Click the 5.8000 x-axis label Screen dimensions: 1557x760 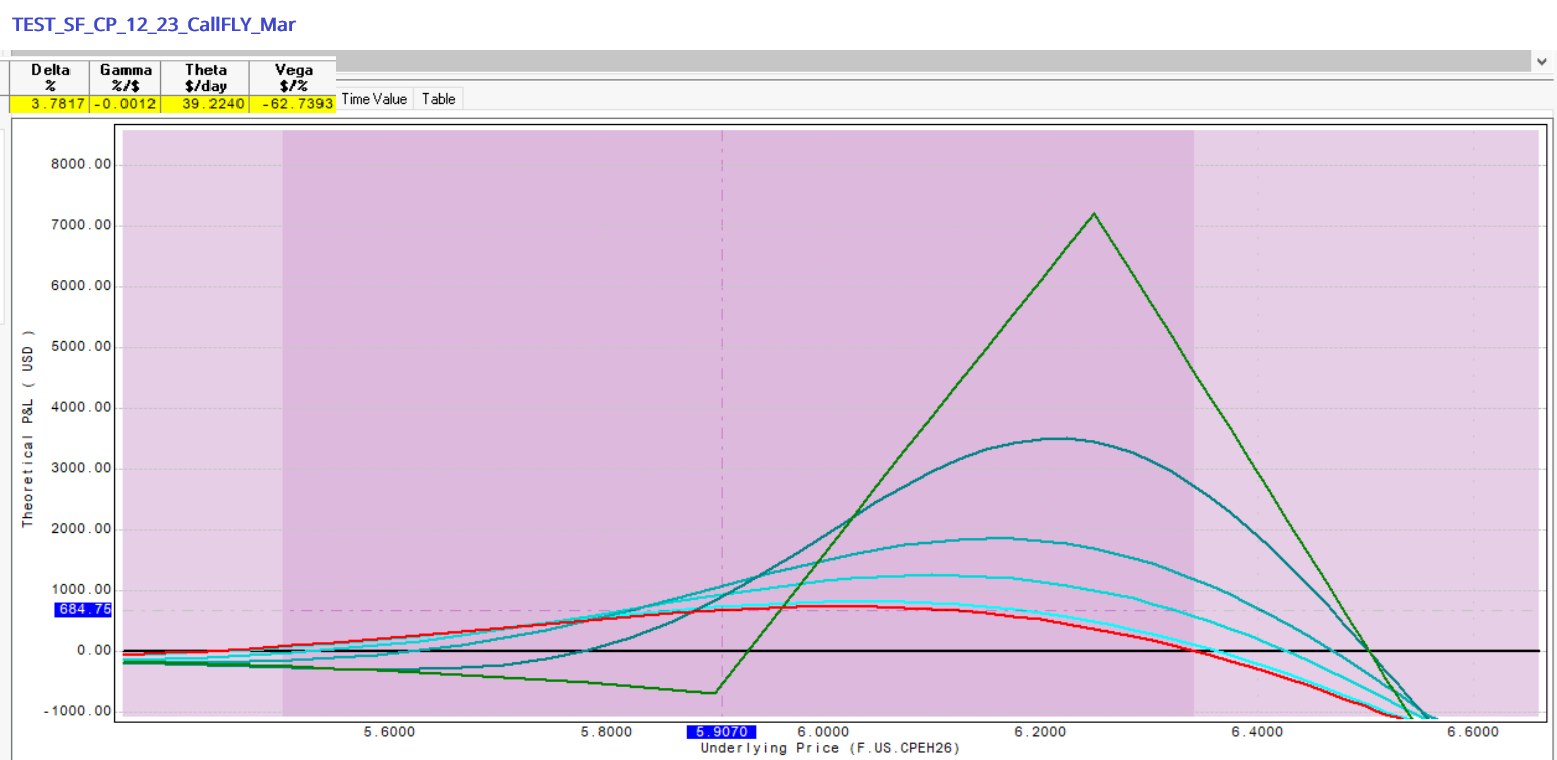(x=606, y=732)
